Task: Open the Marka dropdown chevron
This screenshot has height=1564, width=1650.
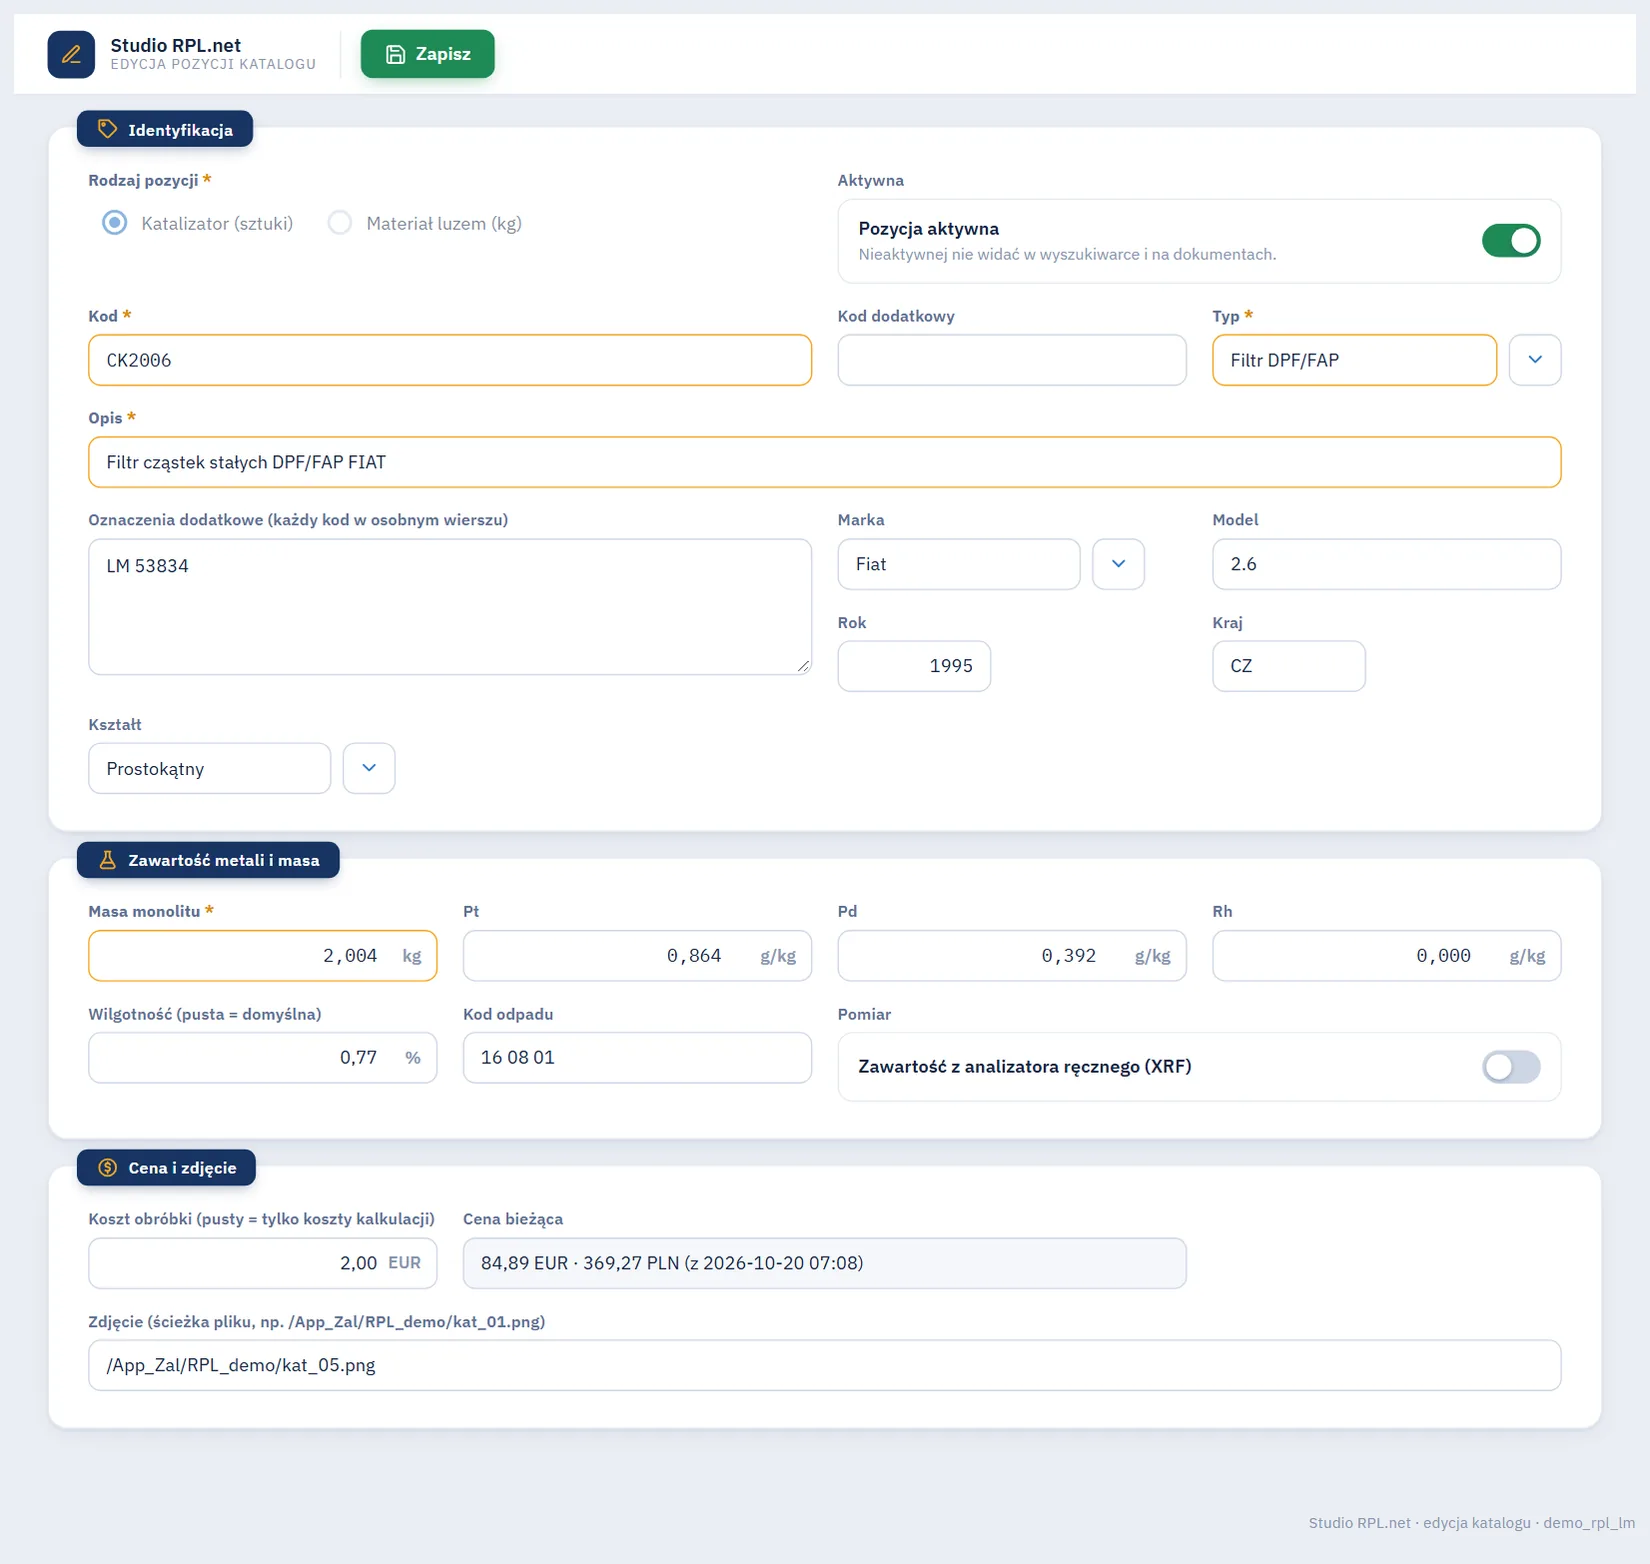Action: 1118,564
